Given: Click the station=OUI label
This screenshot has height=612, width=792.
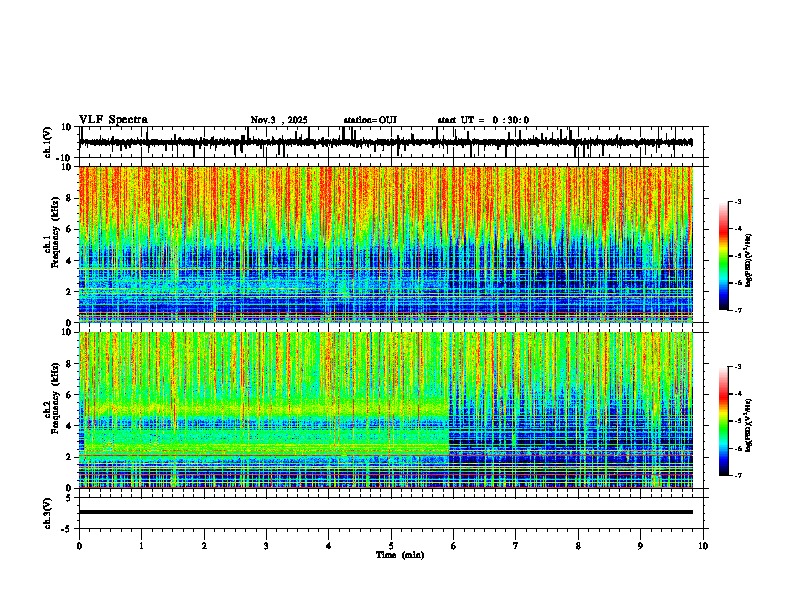Looking at the screenshot, I should tap(370, 120).
